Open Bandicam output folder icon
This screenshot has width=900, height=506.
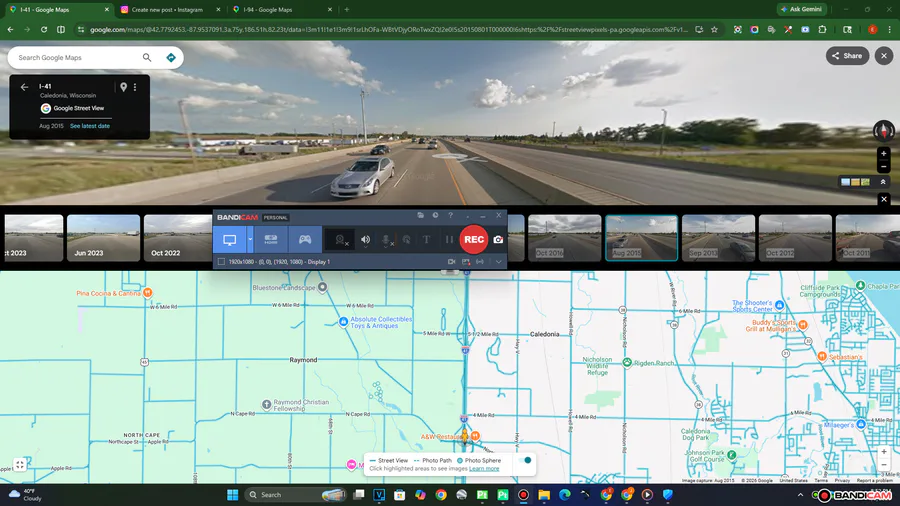pyautogui.click(x=421, y=215)
